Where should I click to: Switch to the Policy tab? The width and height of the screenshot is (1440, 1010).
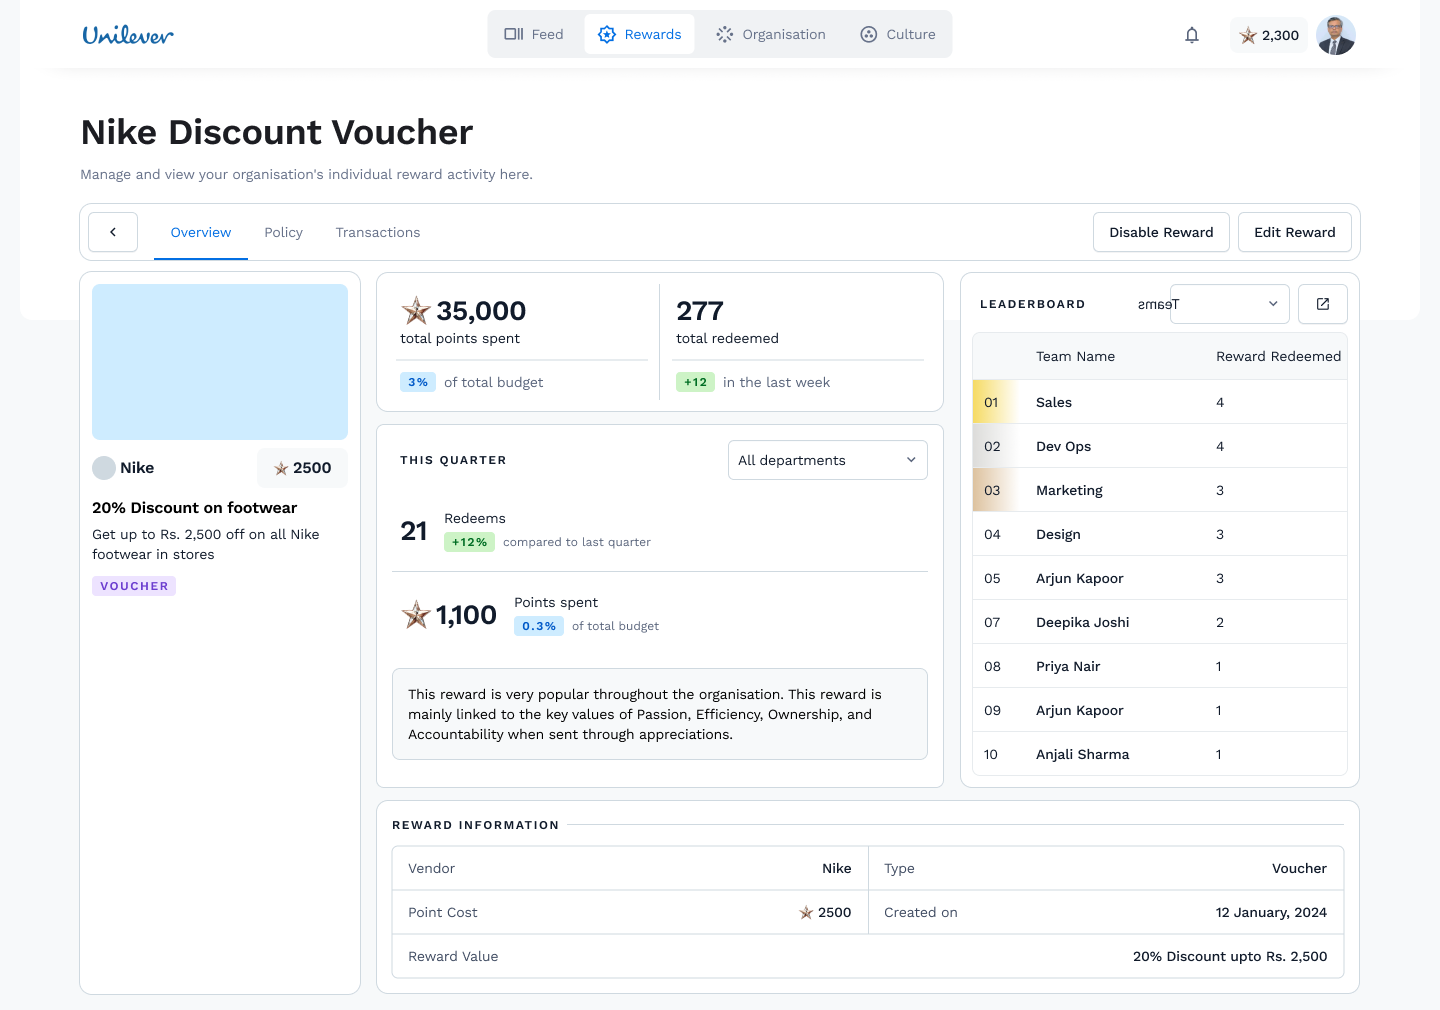(284, 232)
